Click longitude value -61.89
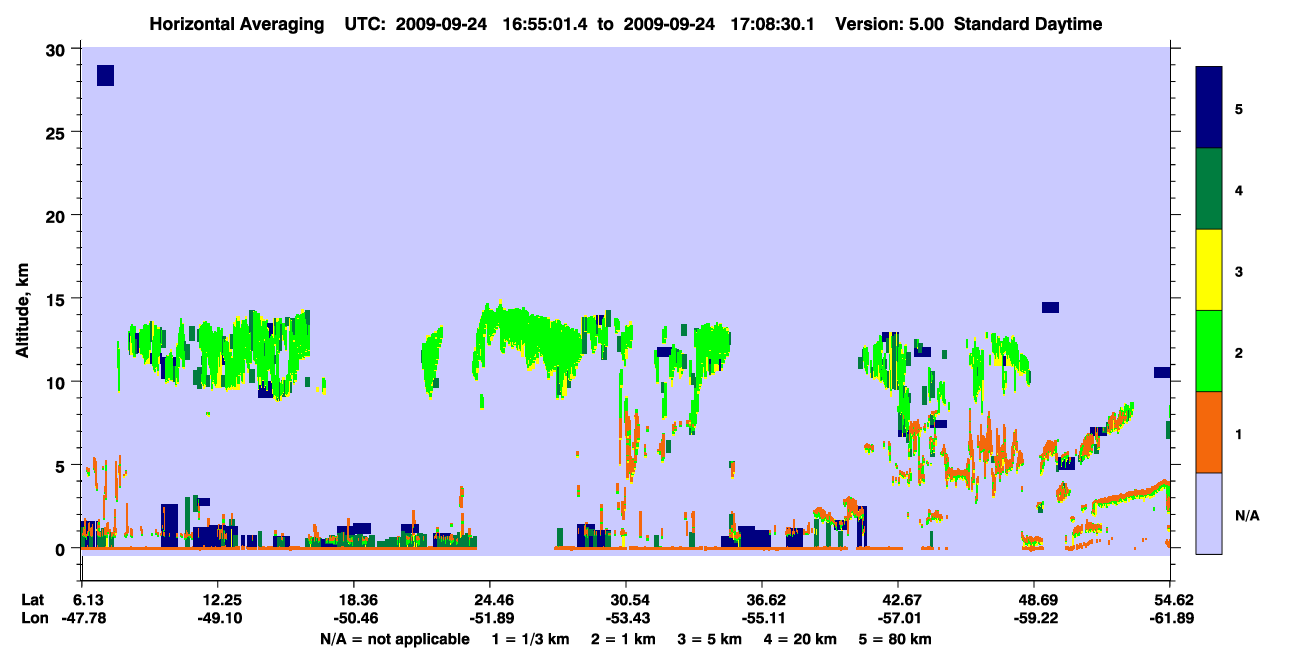The image size is (1300, 667). click(x=1170, y=619)
